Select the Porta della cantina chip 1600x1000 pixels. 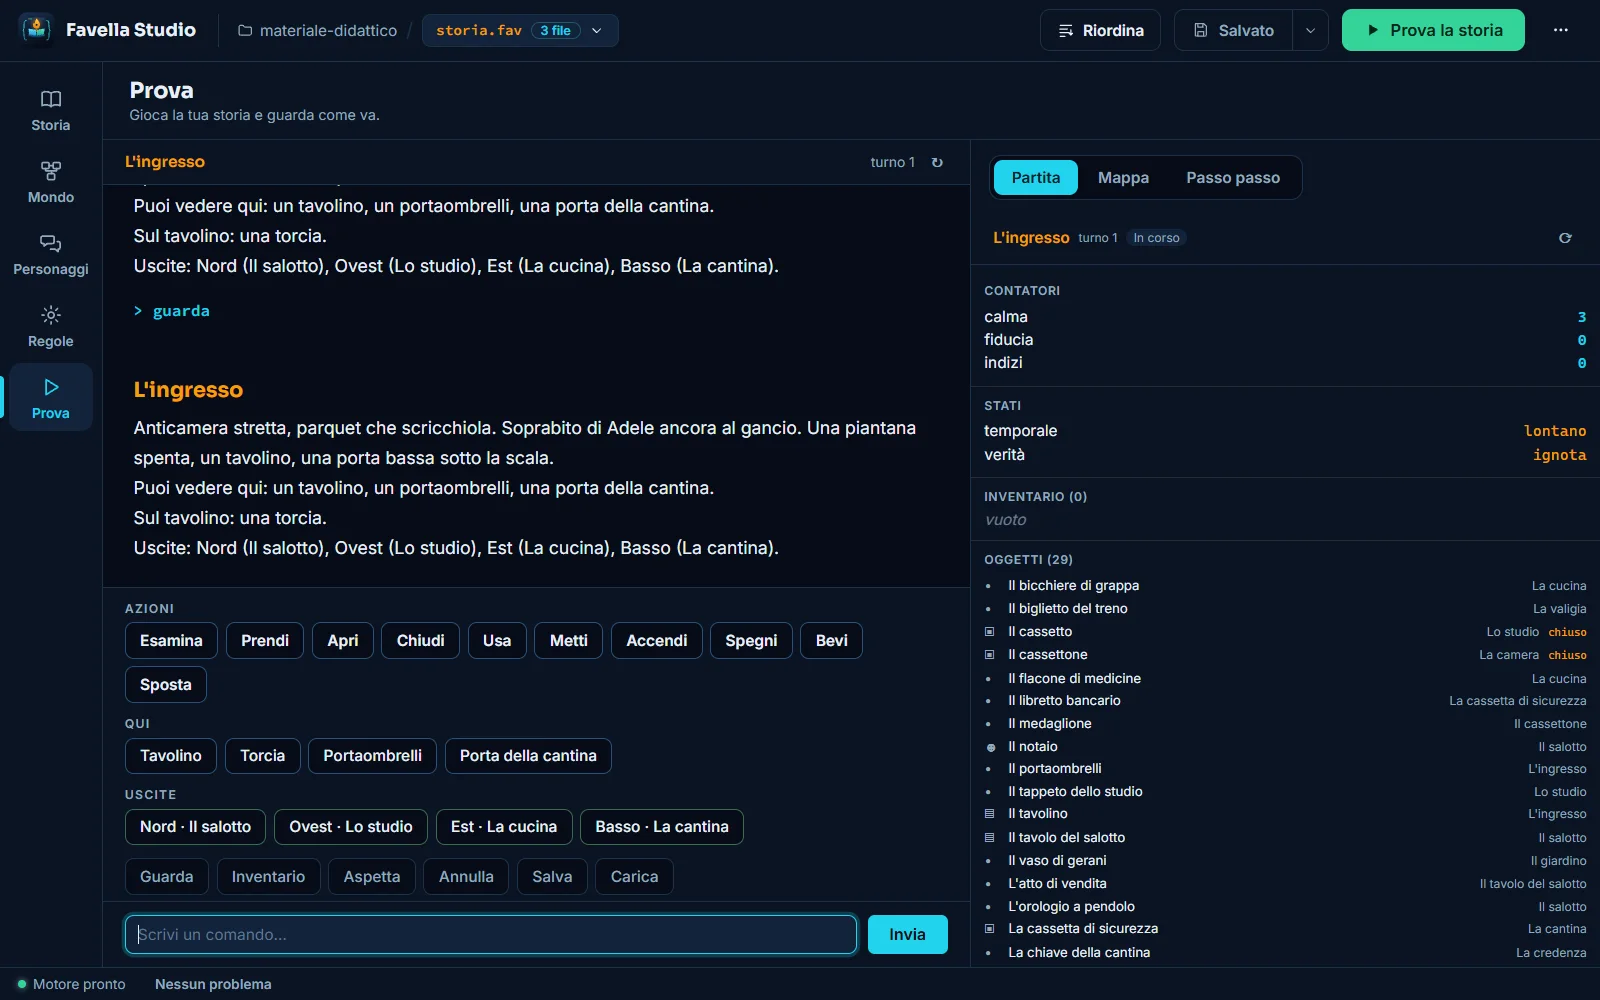tap(528, 755)
